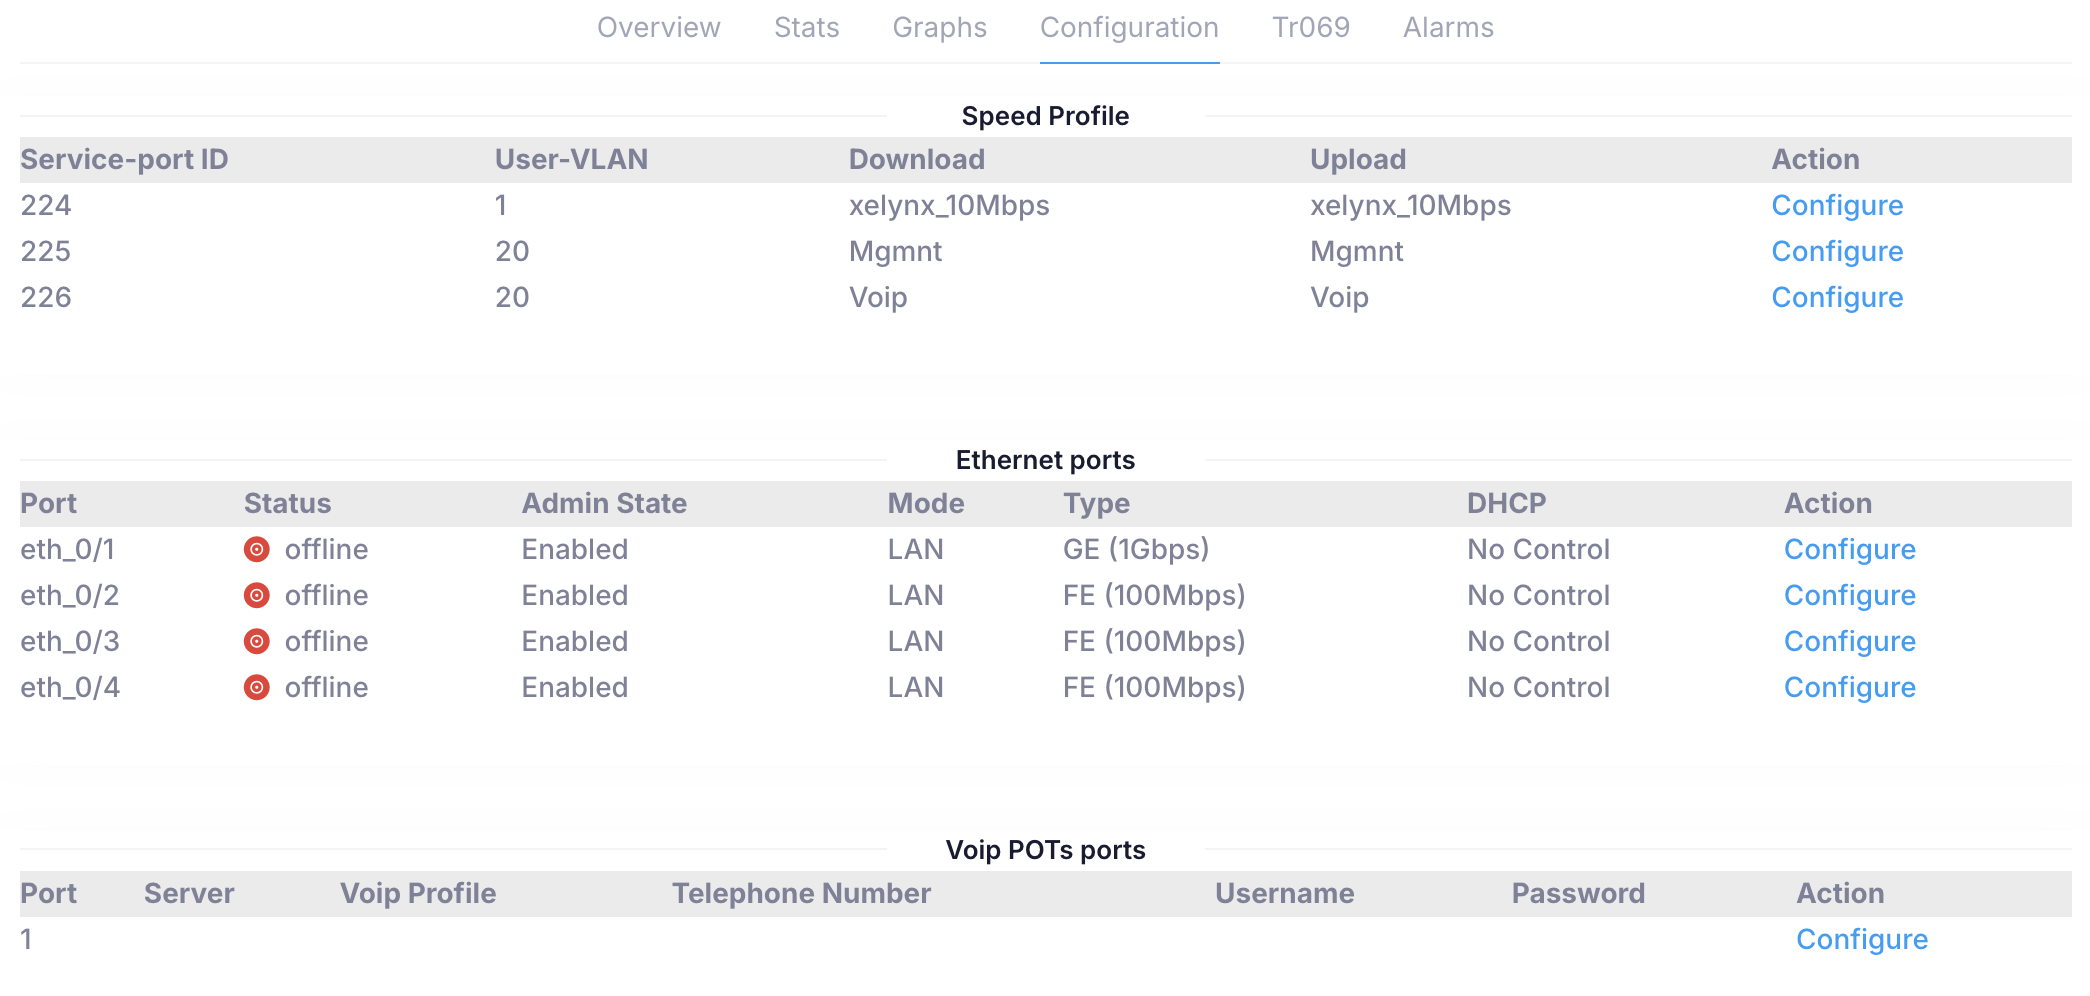Click the offline status icon for eth_0/4
This screenshot has height=996, width=2090.
257,687
